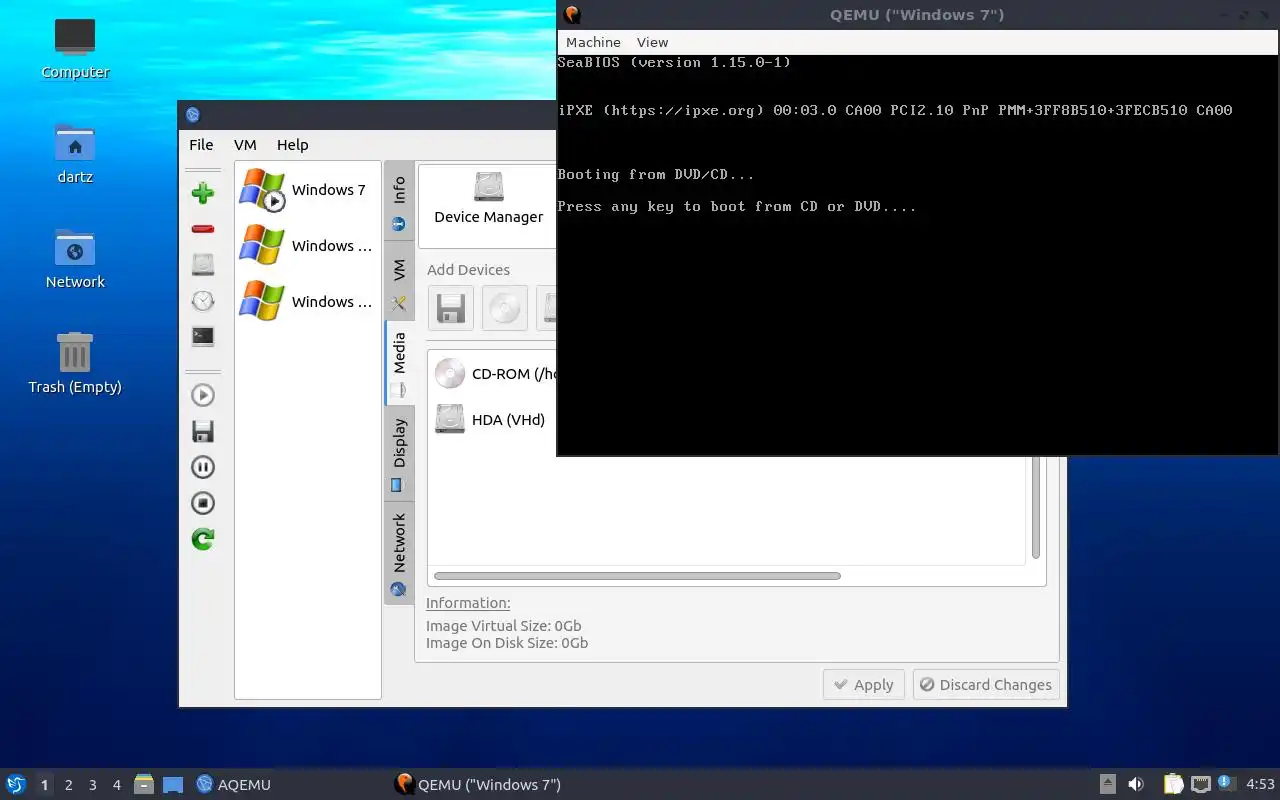The width and height of the screenshot is (1280, 800).
Task: Click the red minus Delete VM icon
Action: (x=203, y=229)
